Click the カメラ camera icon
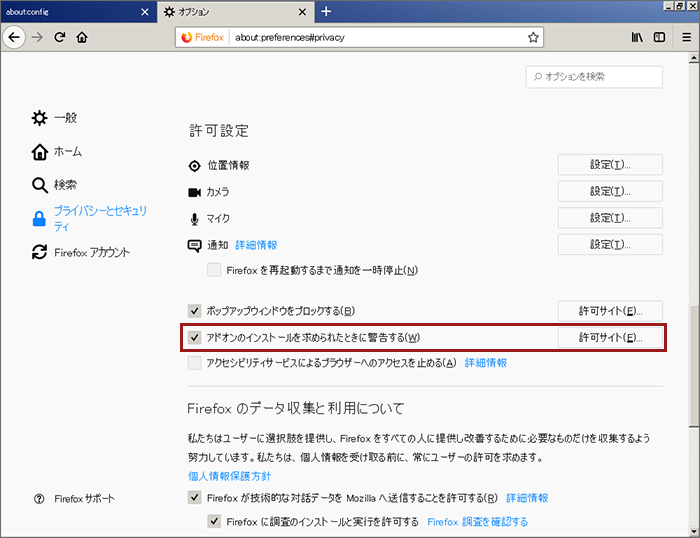This screenshot has height=538, width=700. 194,192
